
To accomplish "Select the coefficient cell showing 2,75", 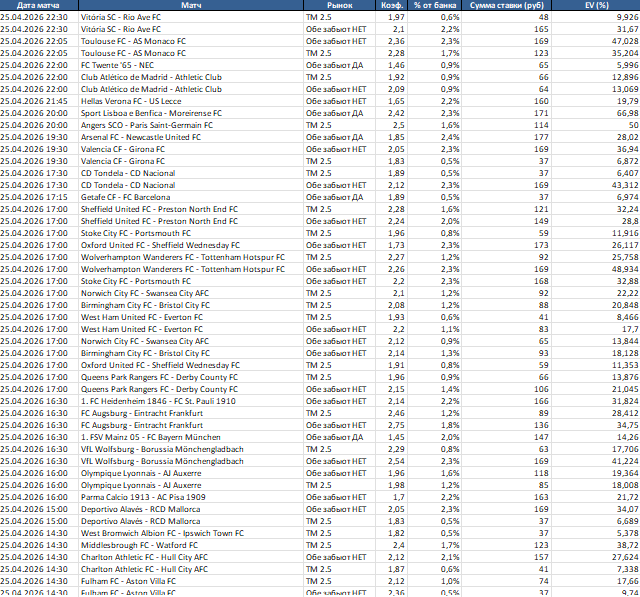I will tap(396, 425).
